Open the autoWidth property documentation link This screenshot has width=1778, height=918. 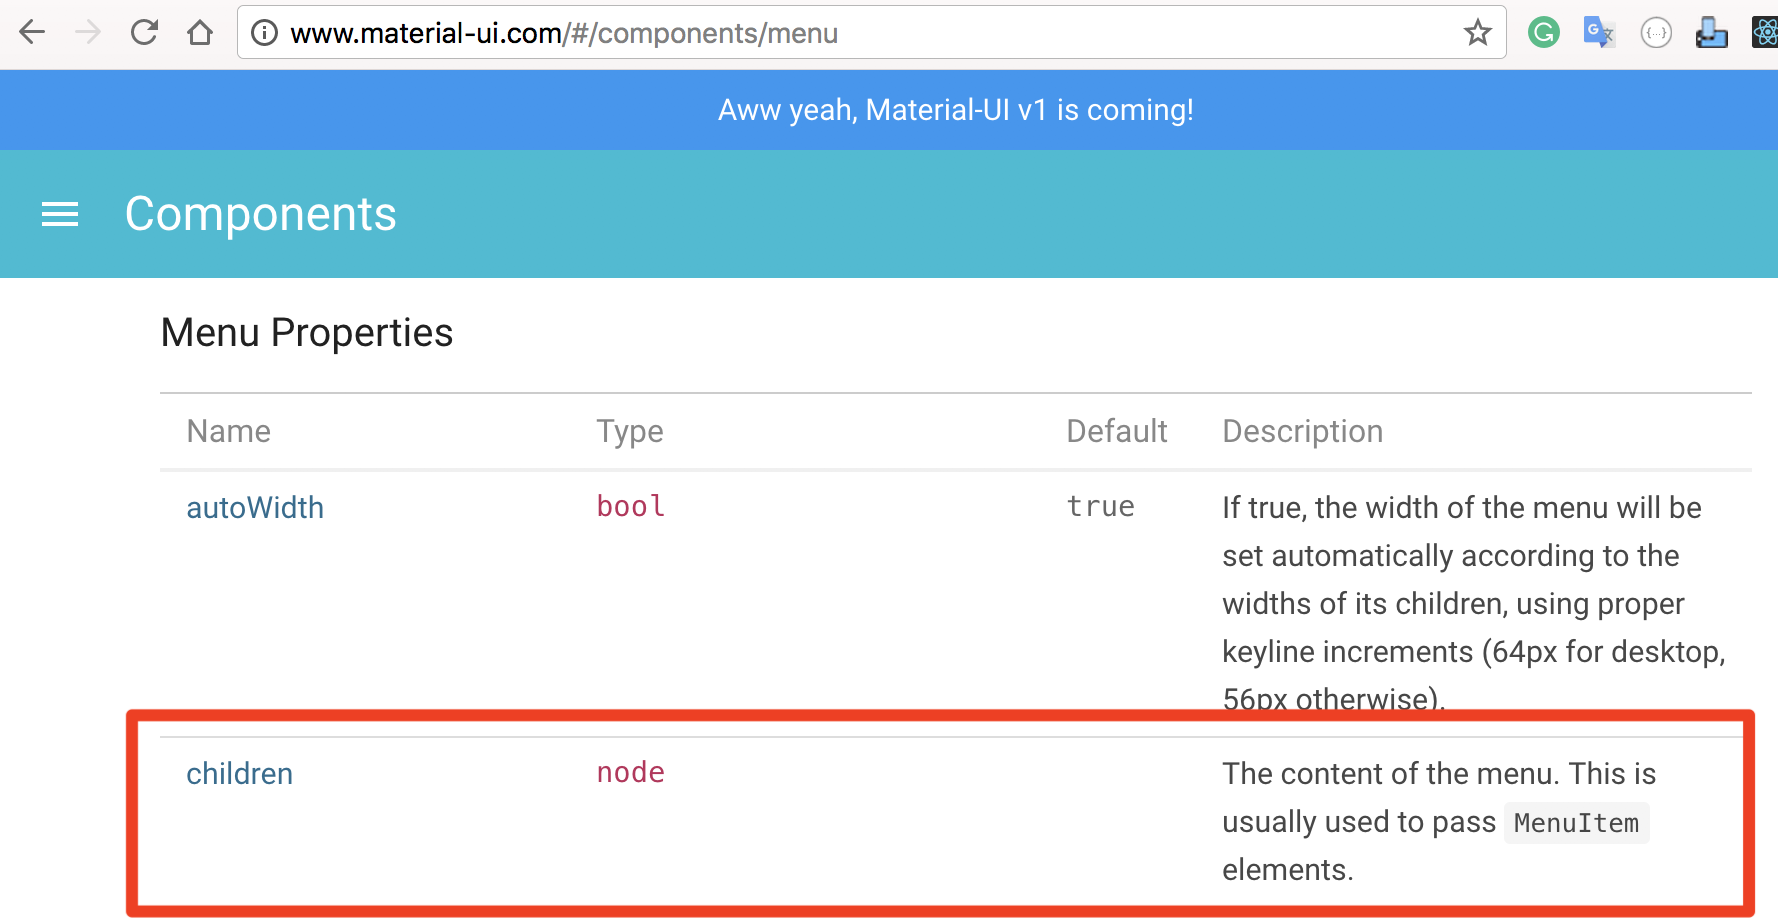[255, 507]
